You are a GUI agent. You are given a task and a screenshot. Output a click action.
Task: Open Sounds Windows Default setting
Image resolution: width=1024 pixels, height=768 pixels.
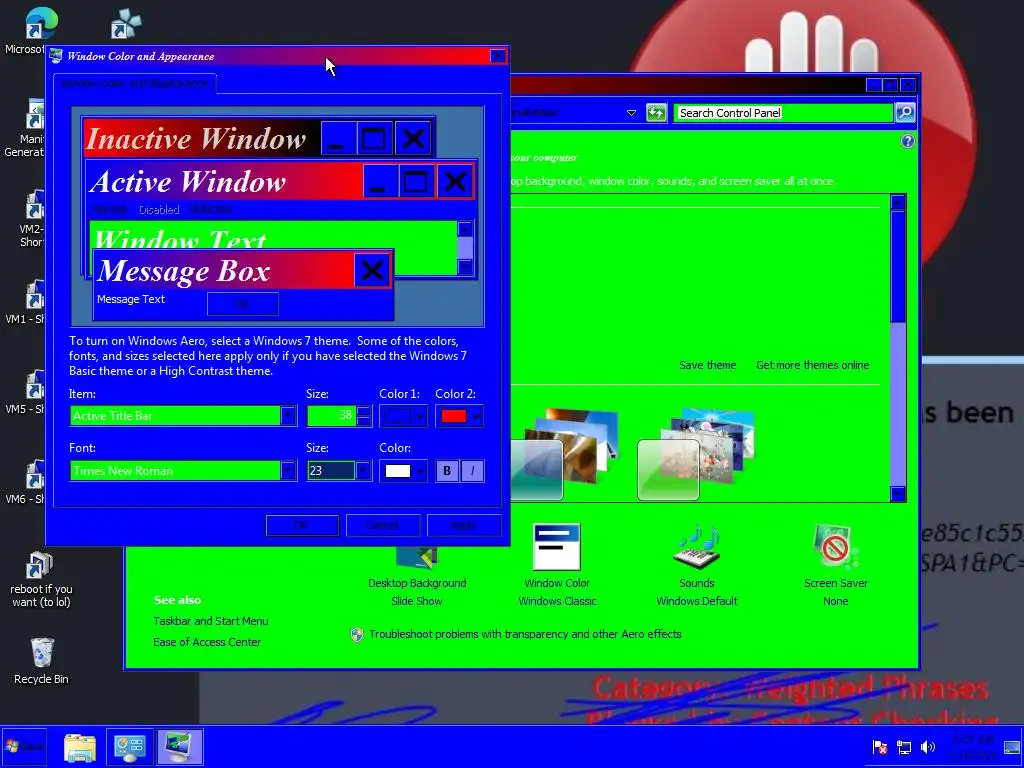point(697,566)
